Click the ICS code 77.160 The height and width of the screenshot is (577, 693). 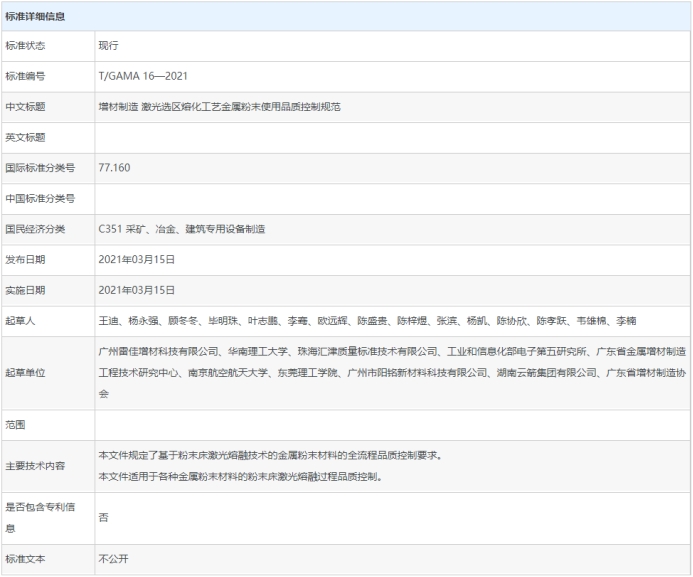[114, 167]
